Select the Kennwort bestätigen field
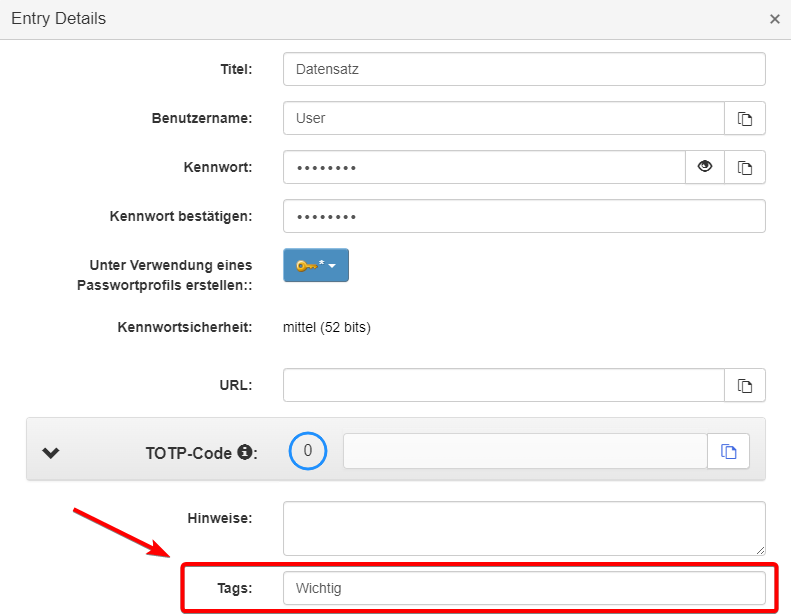 coord(524,216)
